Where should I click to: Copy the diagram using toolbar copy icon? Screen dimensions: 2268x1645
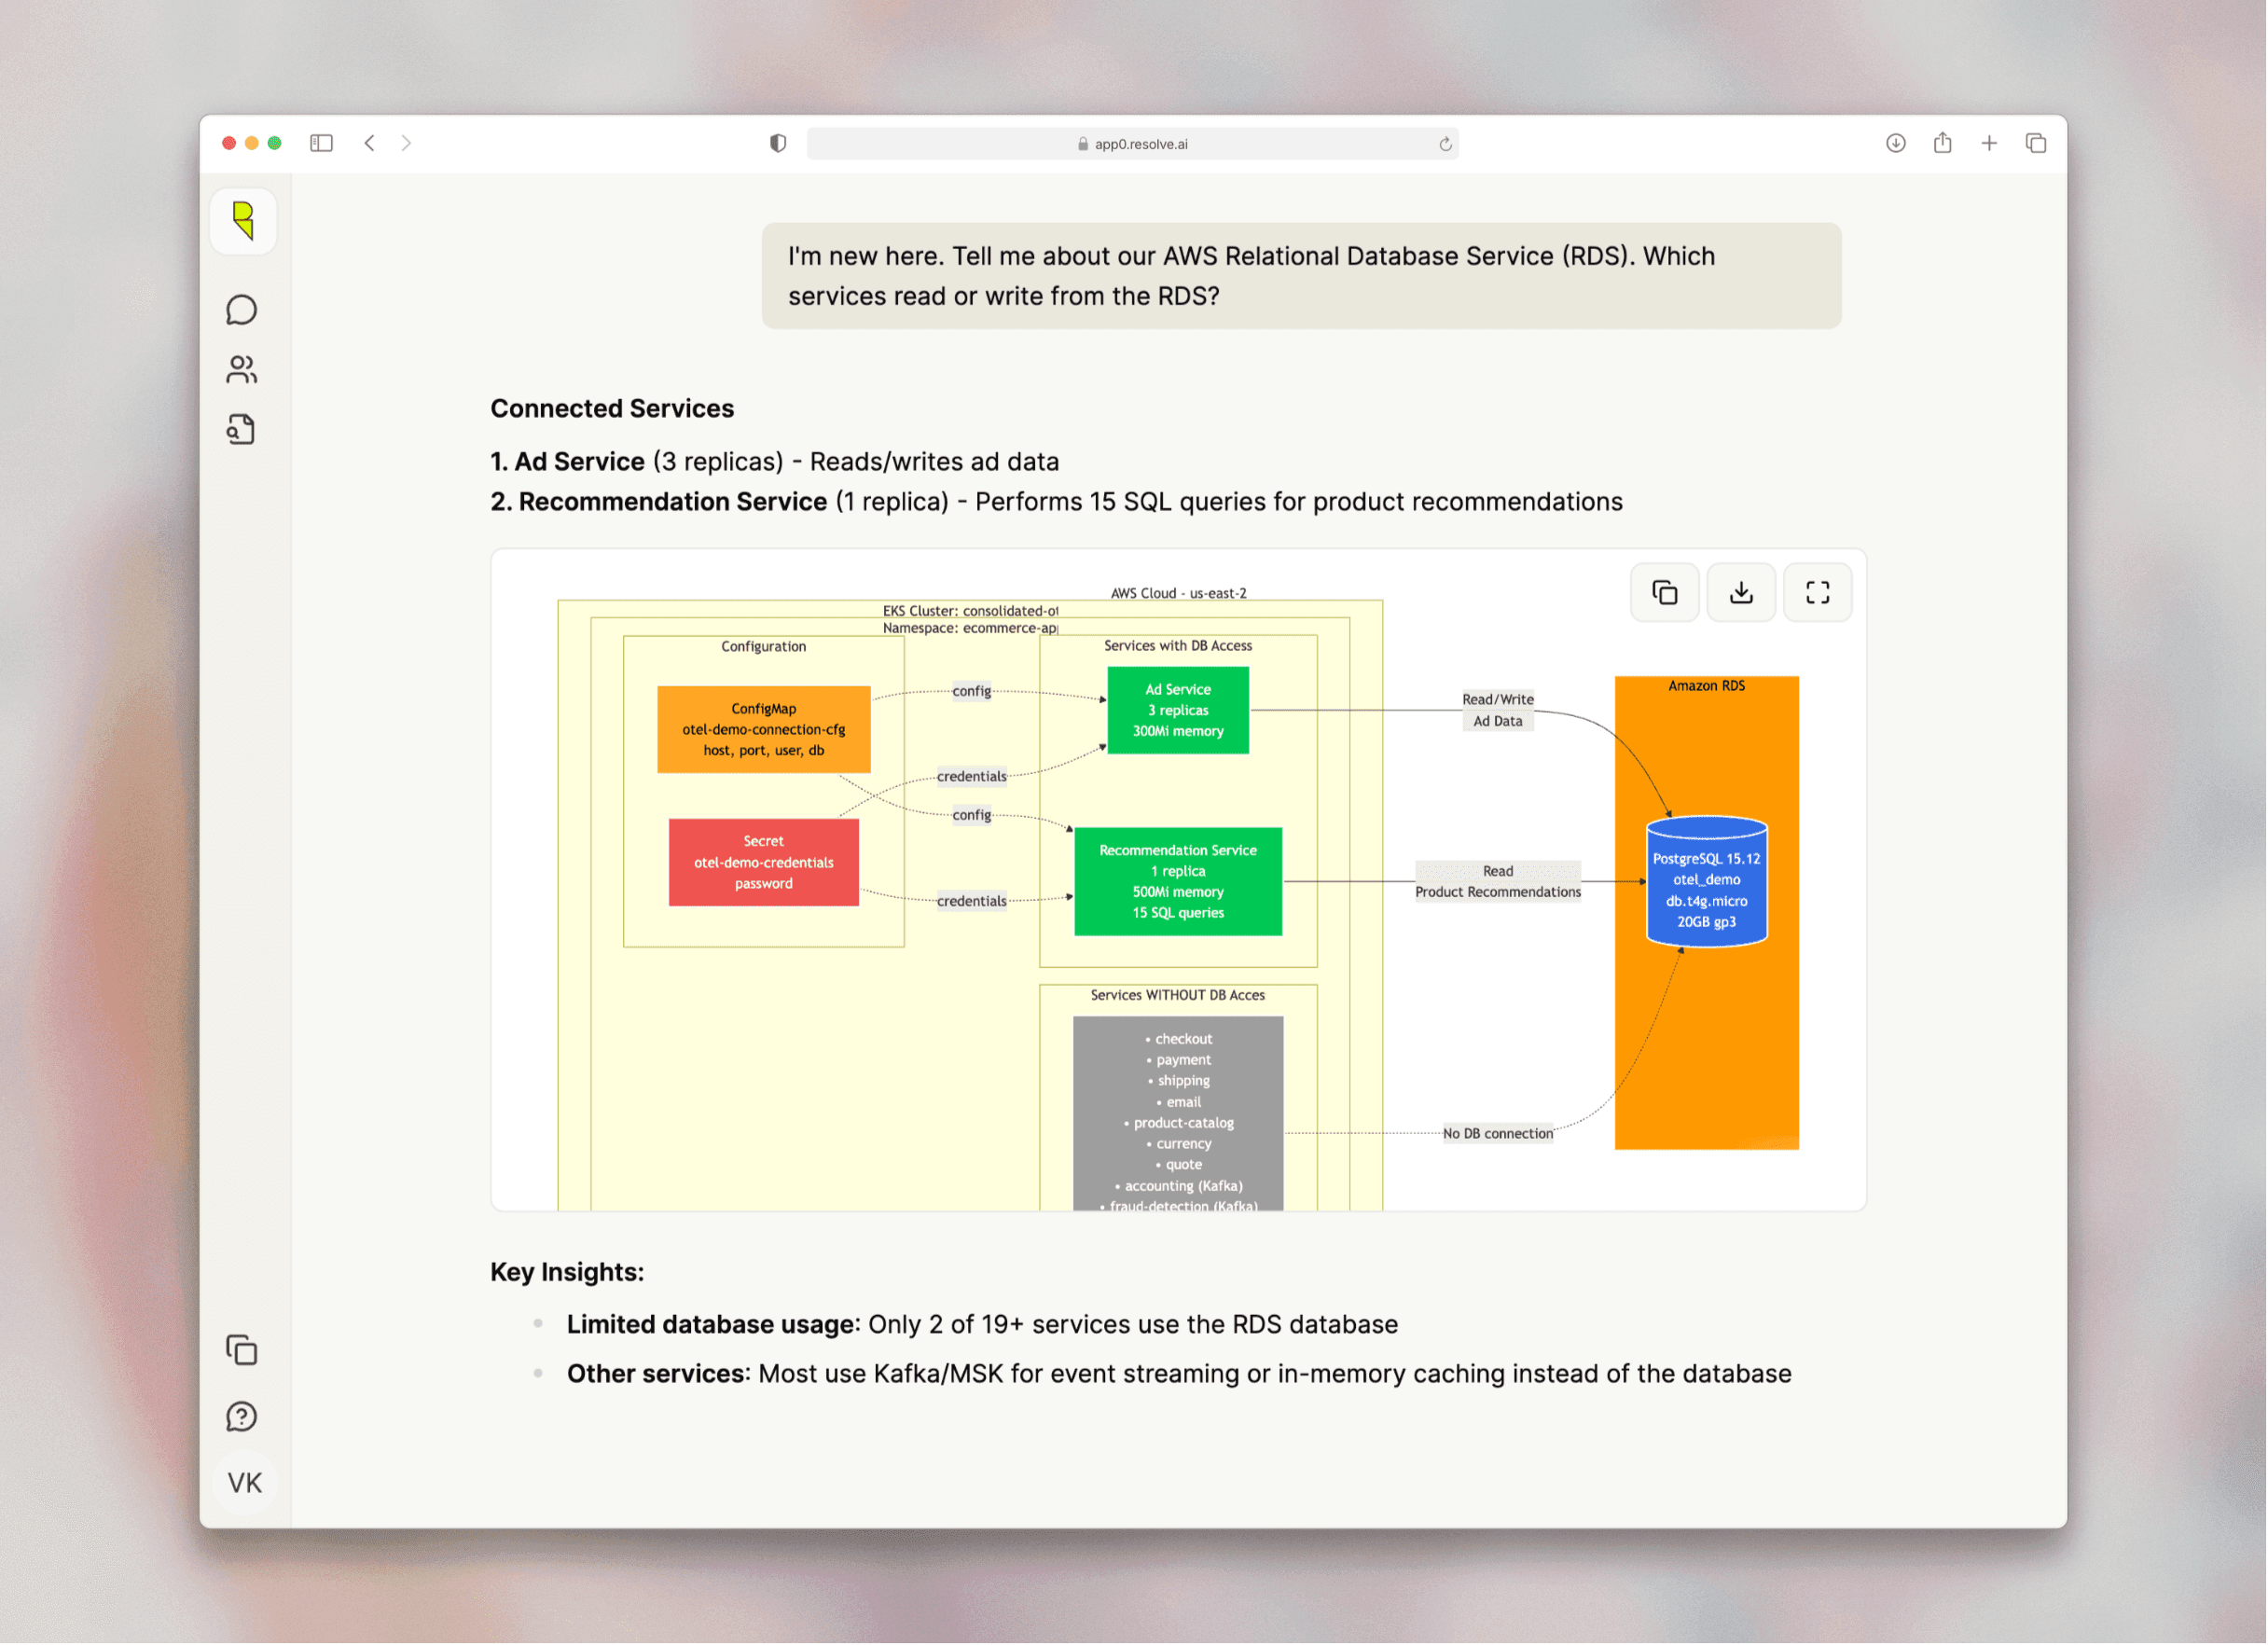1664,593
